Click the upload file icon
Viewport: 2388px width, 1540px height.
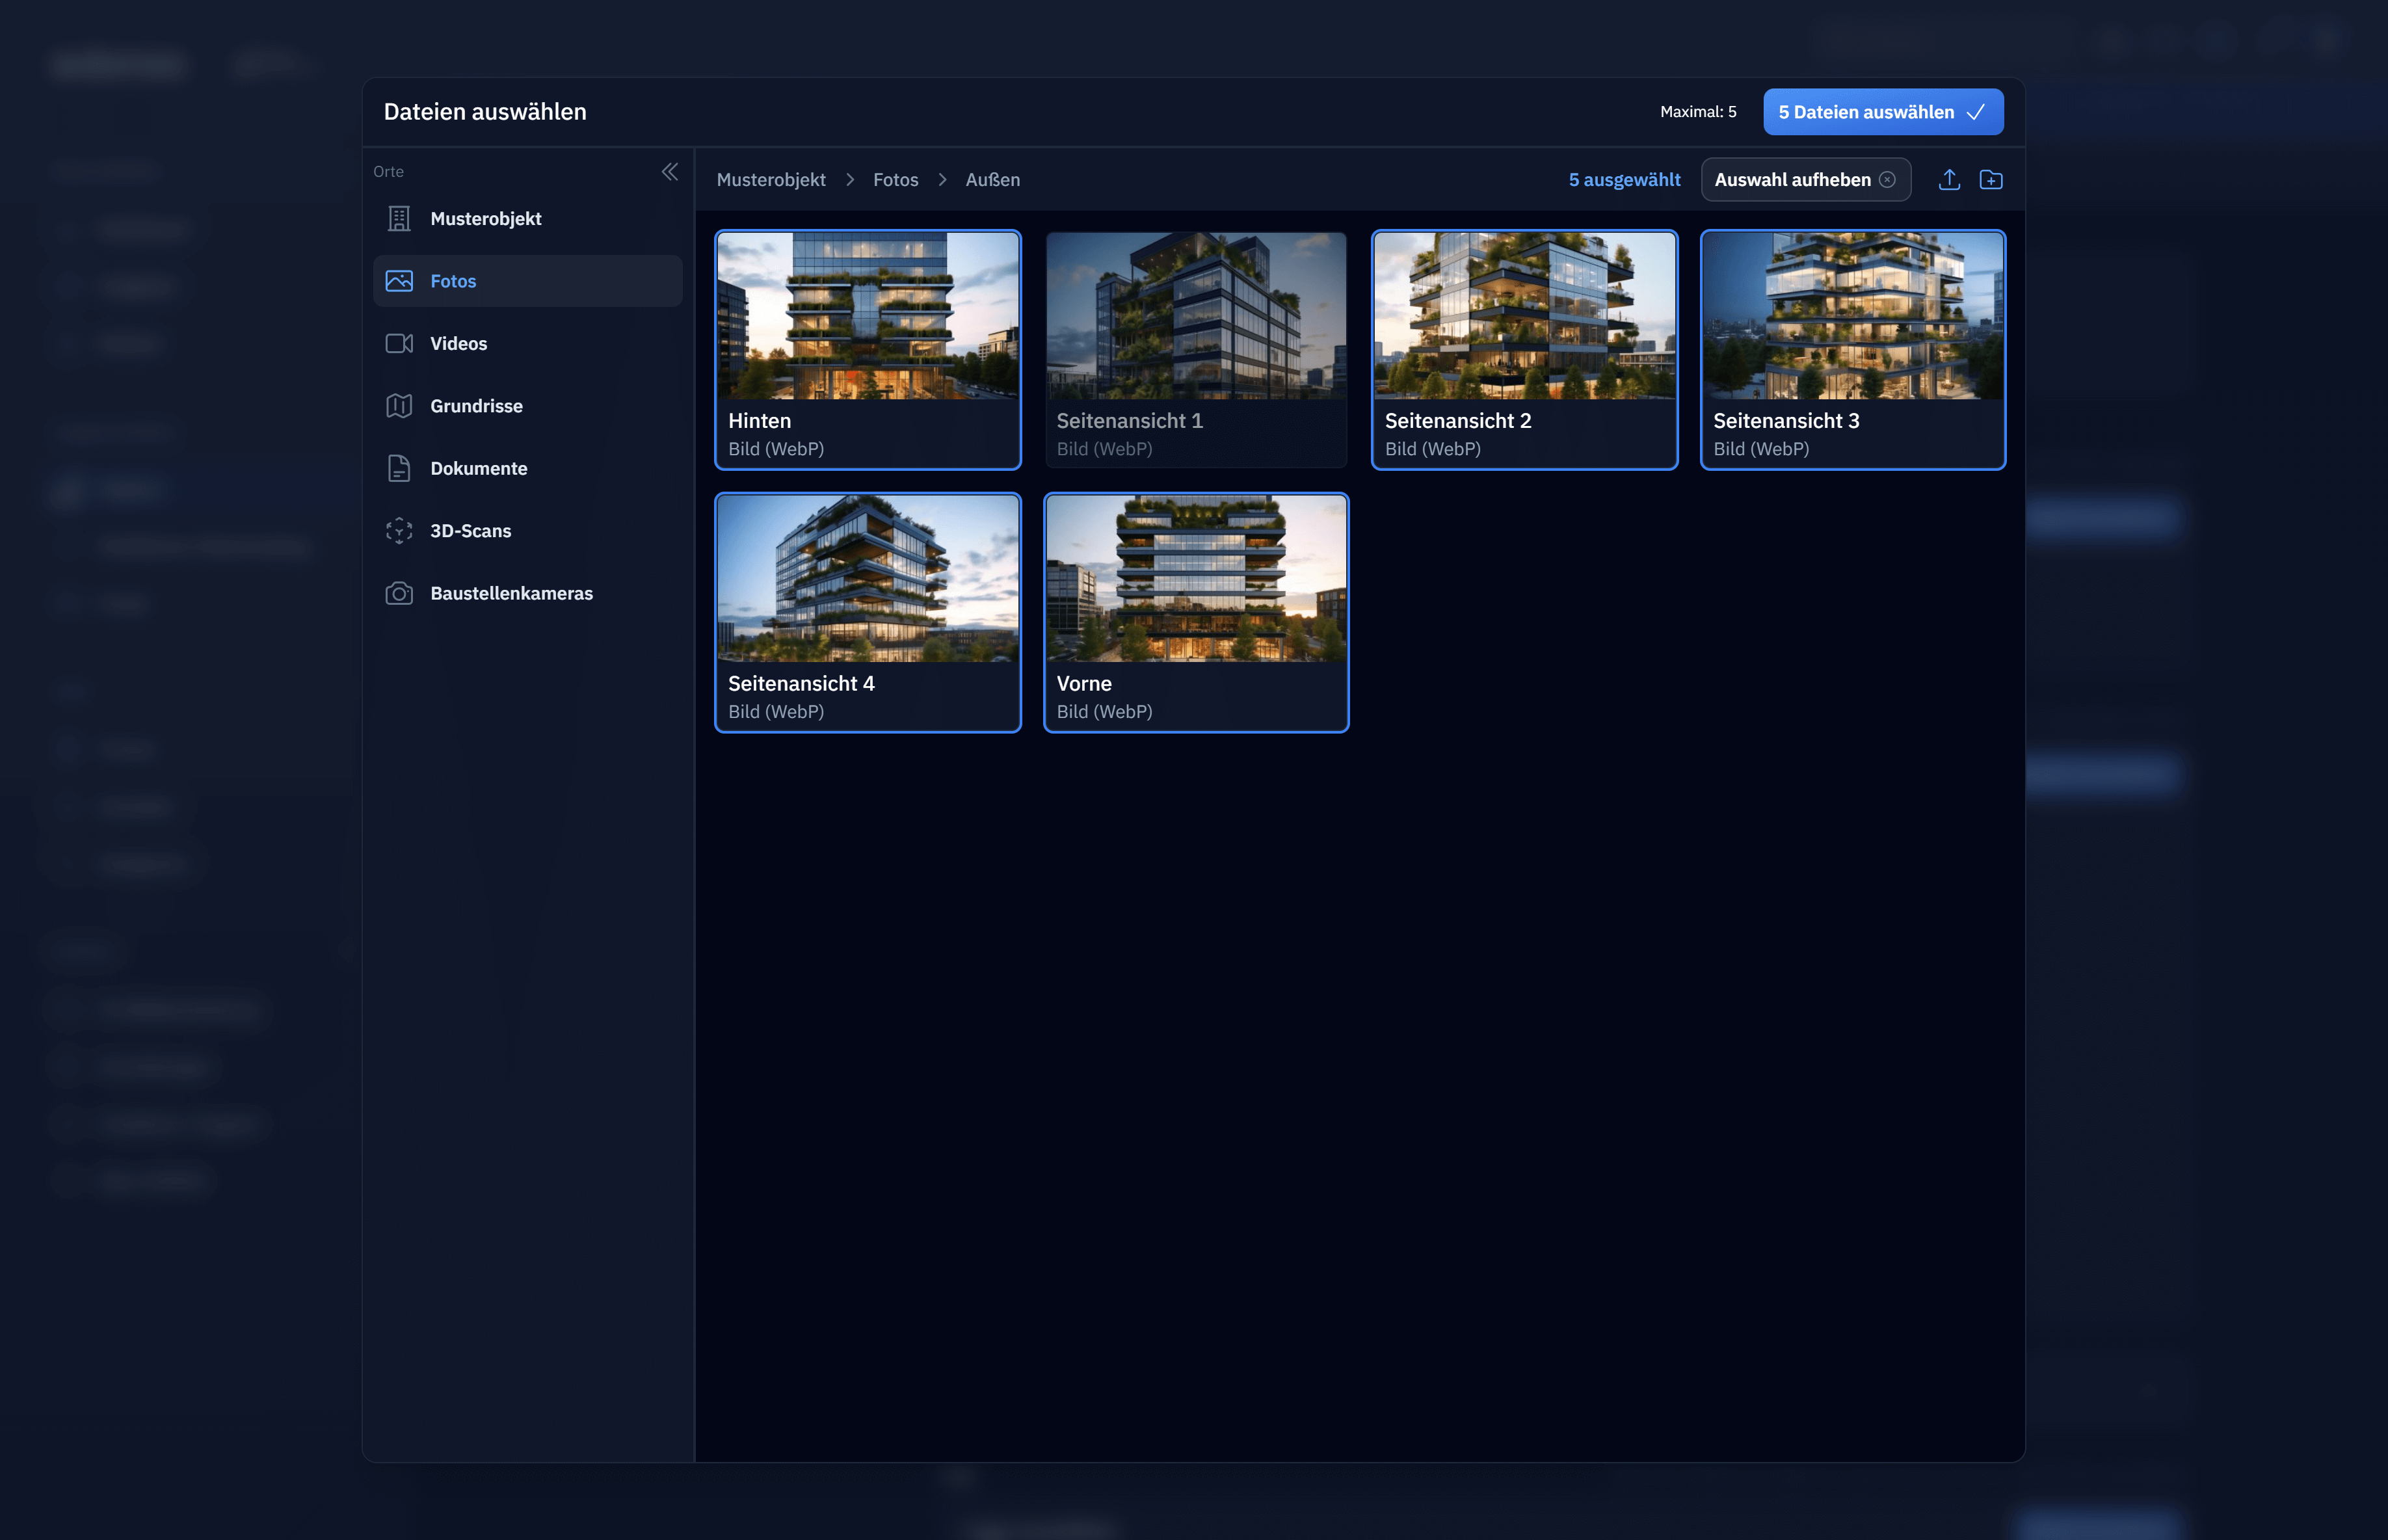(x=1948, y=180)
